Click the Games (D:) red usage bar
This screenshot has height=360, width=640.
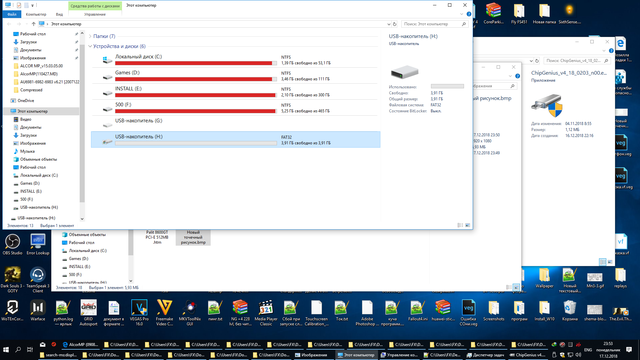[x=196, y=79]
